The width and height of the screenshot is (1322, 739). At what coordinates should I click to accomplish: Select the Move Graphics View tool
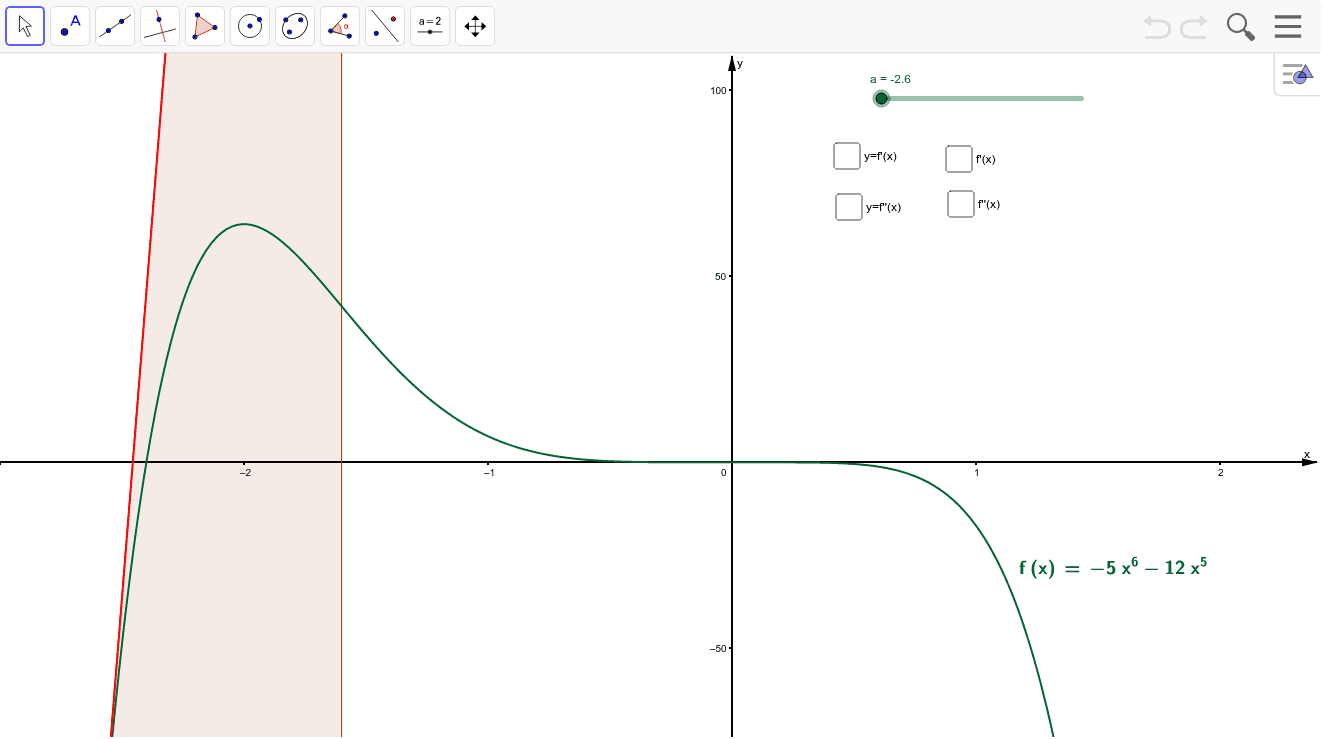point(475,25)
